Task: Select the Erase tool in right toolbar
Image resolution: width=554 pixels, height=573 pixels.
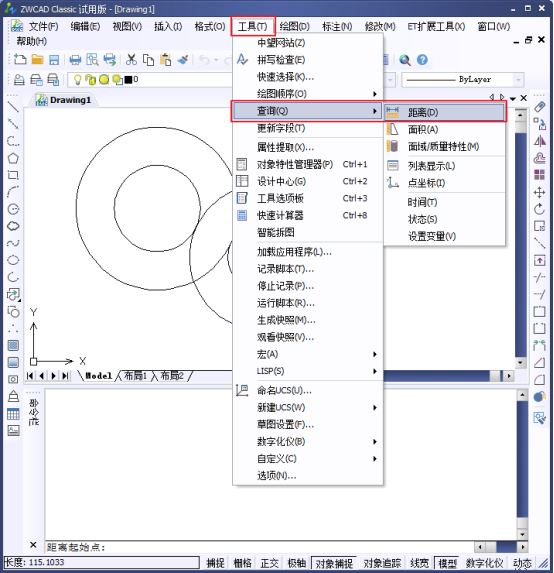Action: (x=539, y=107)
